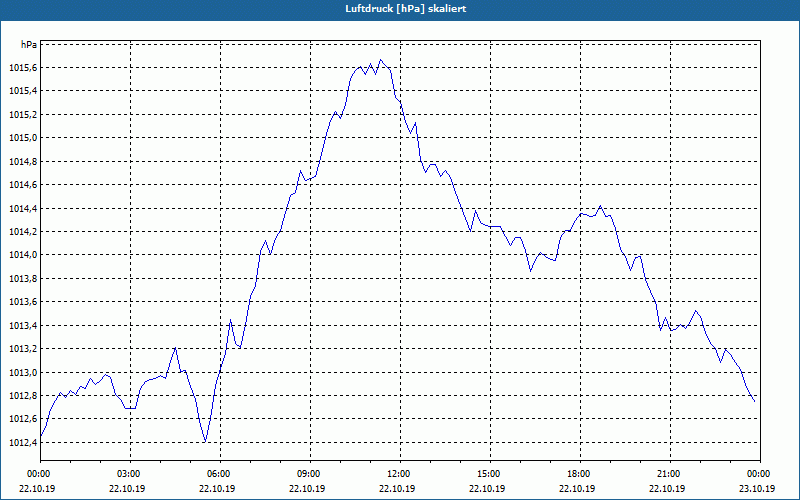
Task: Click the 1013,0 y-axis label
Action: coord(23,372)
